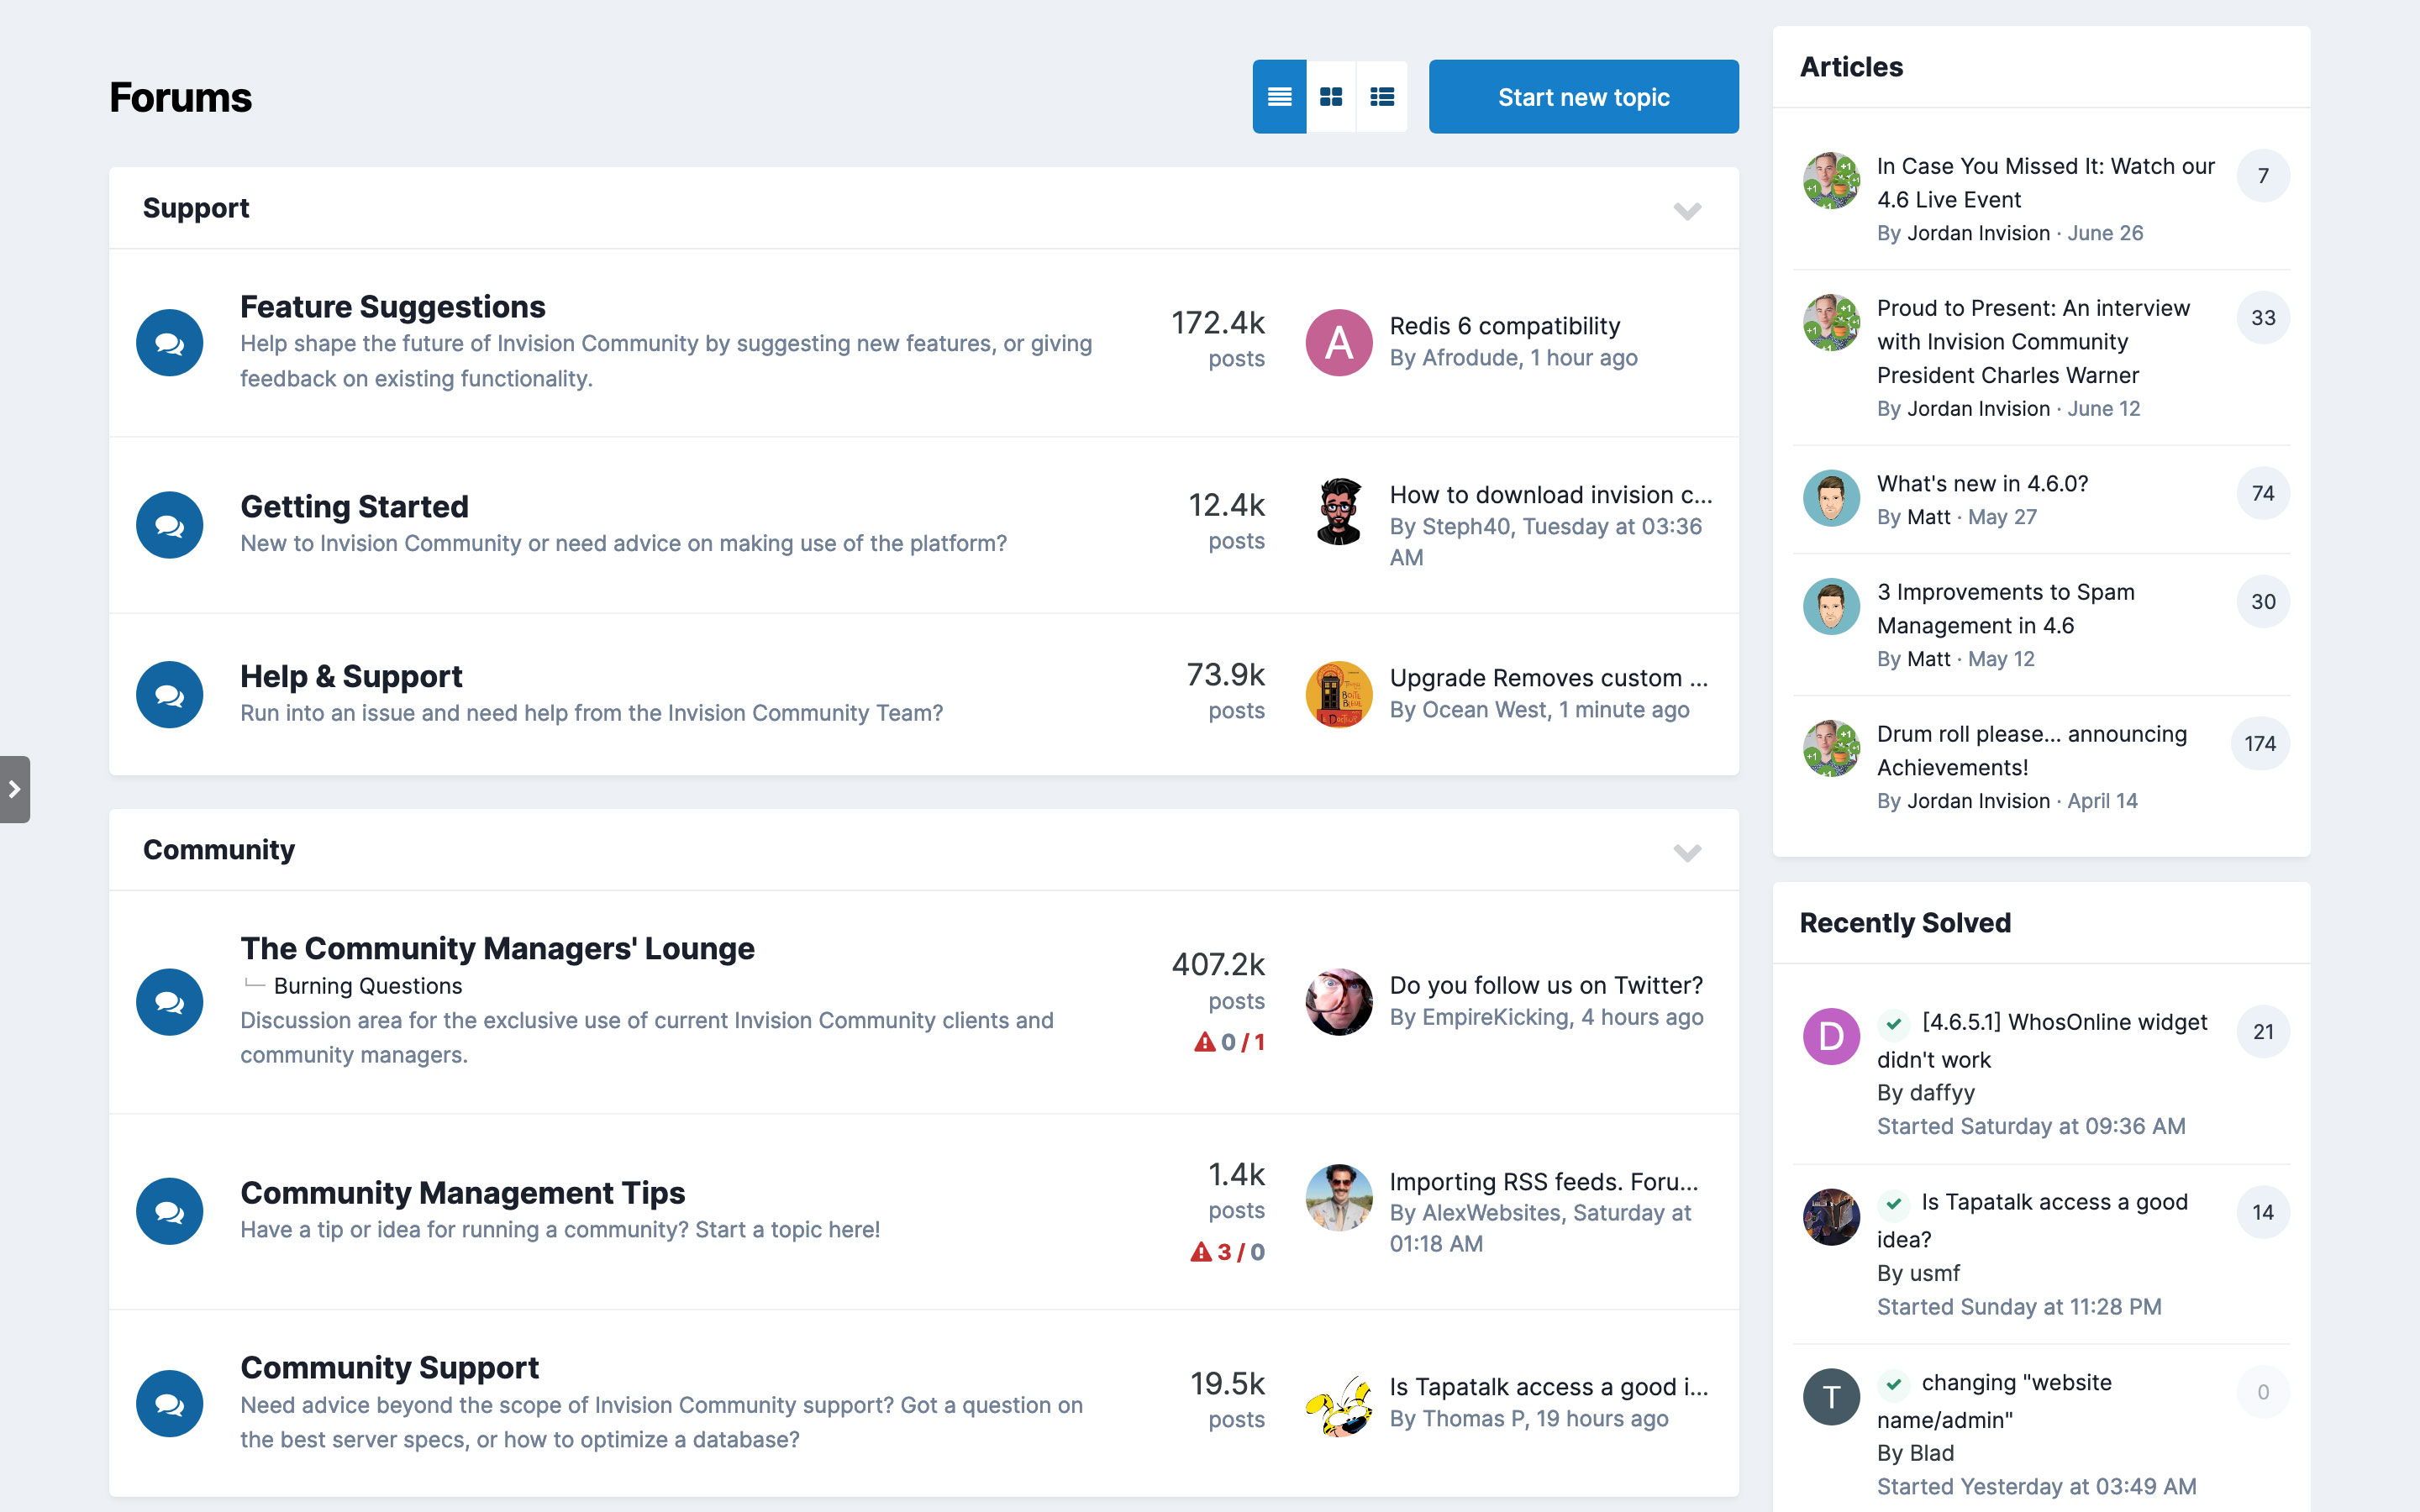
Task: Click Getting Started forum chat icon
Action: (x=170, y=525)
